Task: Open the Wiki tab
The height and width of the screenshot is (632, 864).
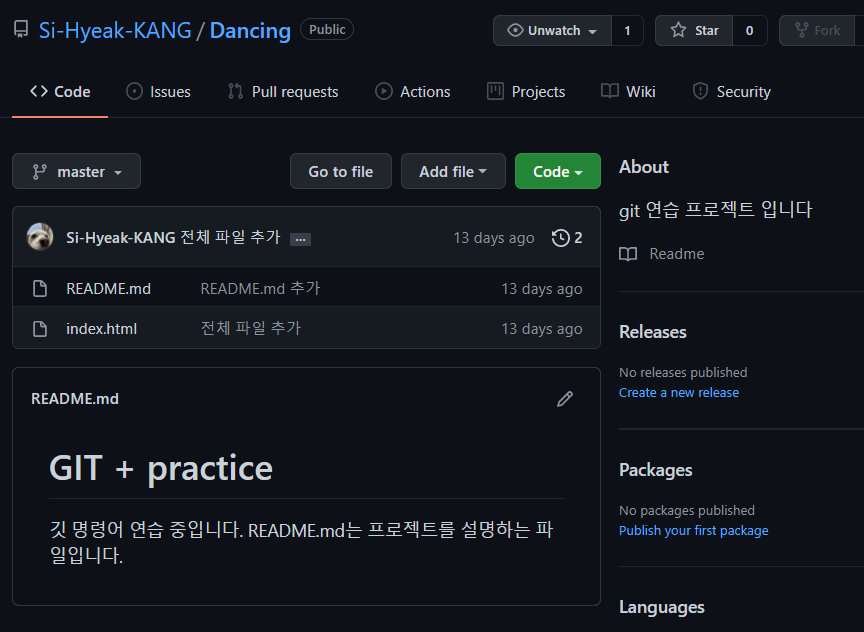Action: [x=628, y=91]
